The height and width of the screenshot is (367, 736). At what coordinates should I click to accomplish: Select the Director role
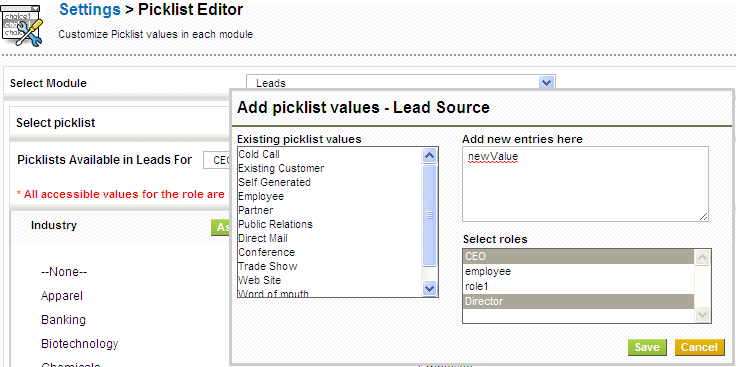[578, 301]
